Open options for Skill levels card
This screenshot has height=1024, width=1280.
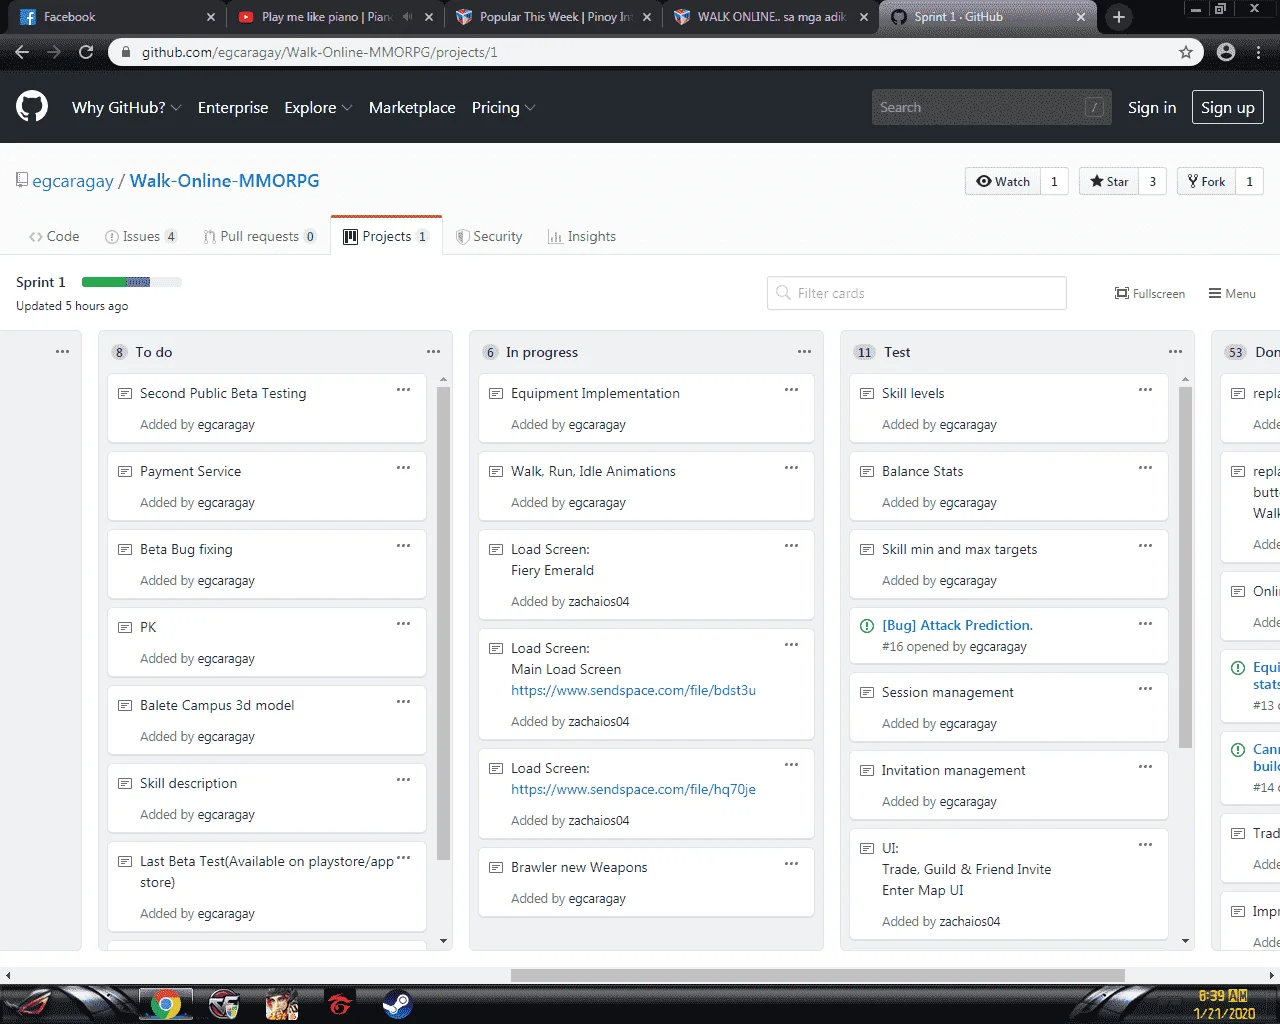point(1145,390)
